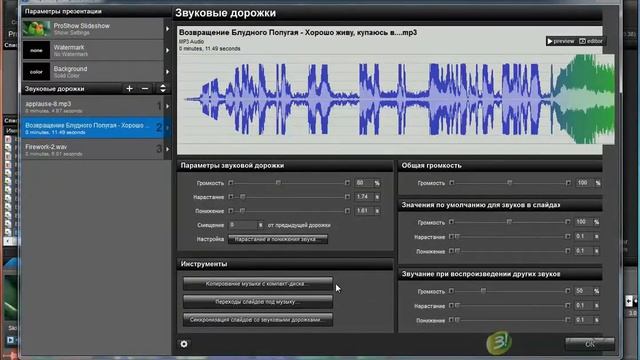640x360 pixels.
Task: Expand the arrow for the Firework-2.wav track
Action: point(167,149)
